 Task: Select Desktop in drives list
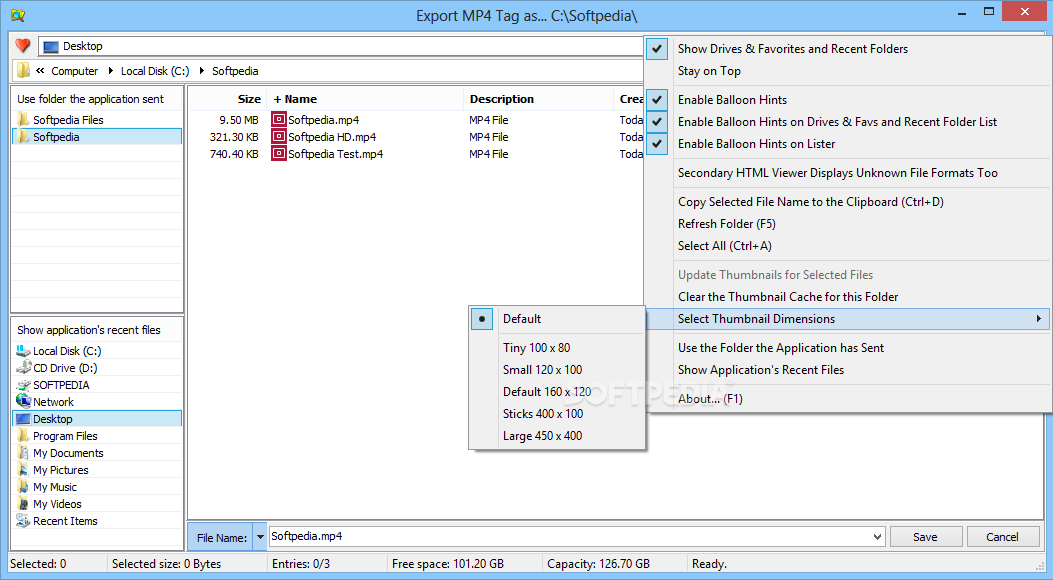point(97,419)
